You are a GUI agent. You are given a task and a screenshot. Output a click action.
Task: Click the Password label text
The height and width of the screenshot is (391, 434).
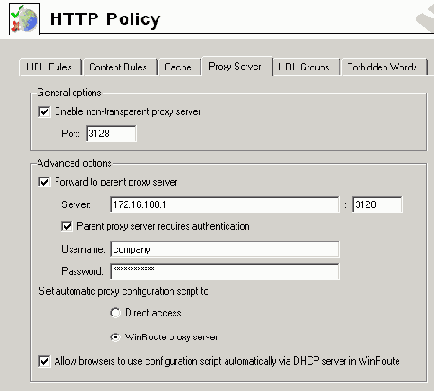(x=82, y=271)
